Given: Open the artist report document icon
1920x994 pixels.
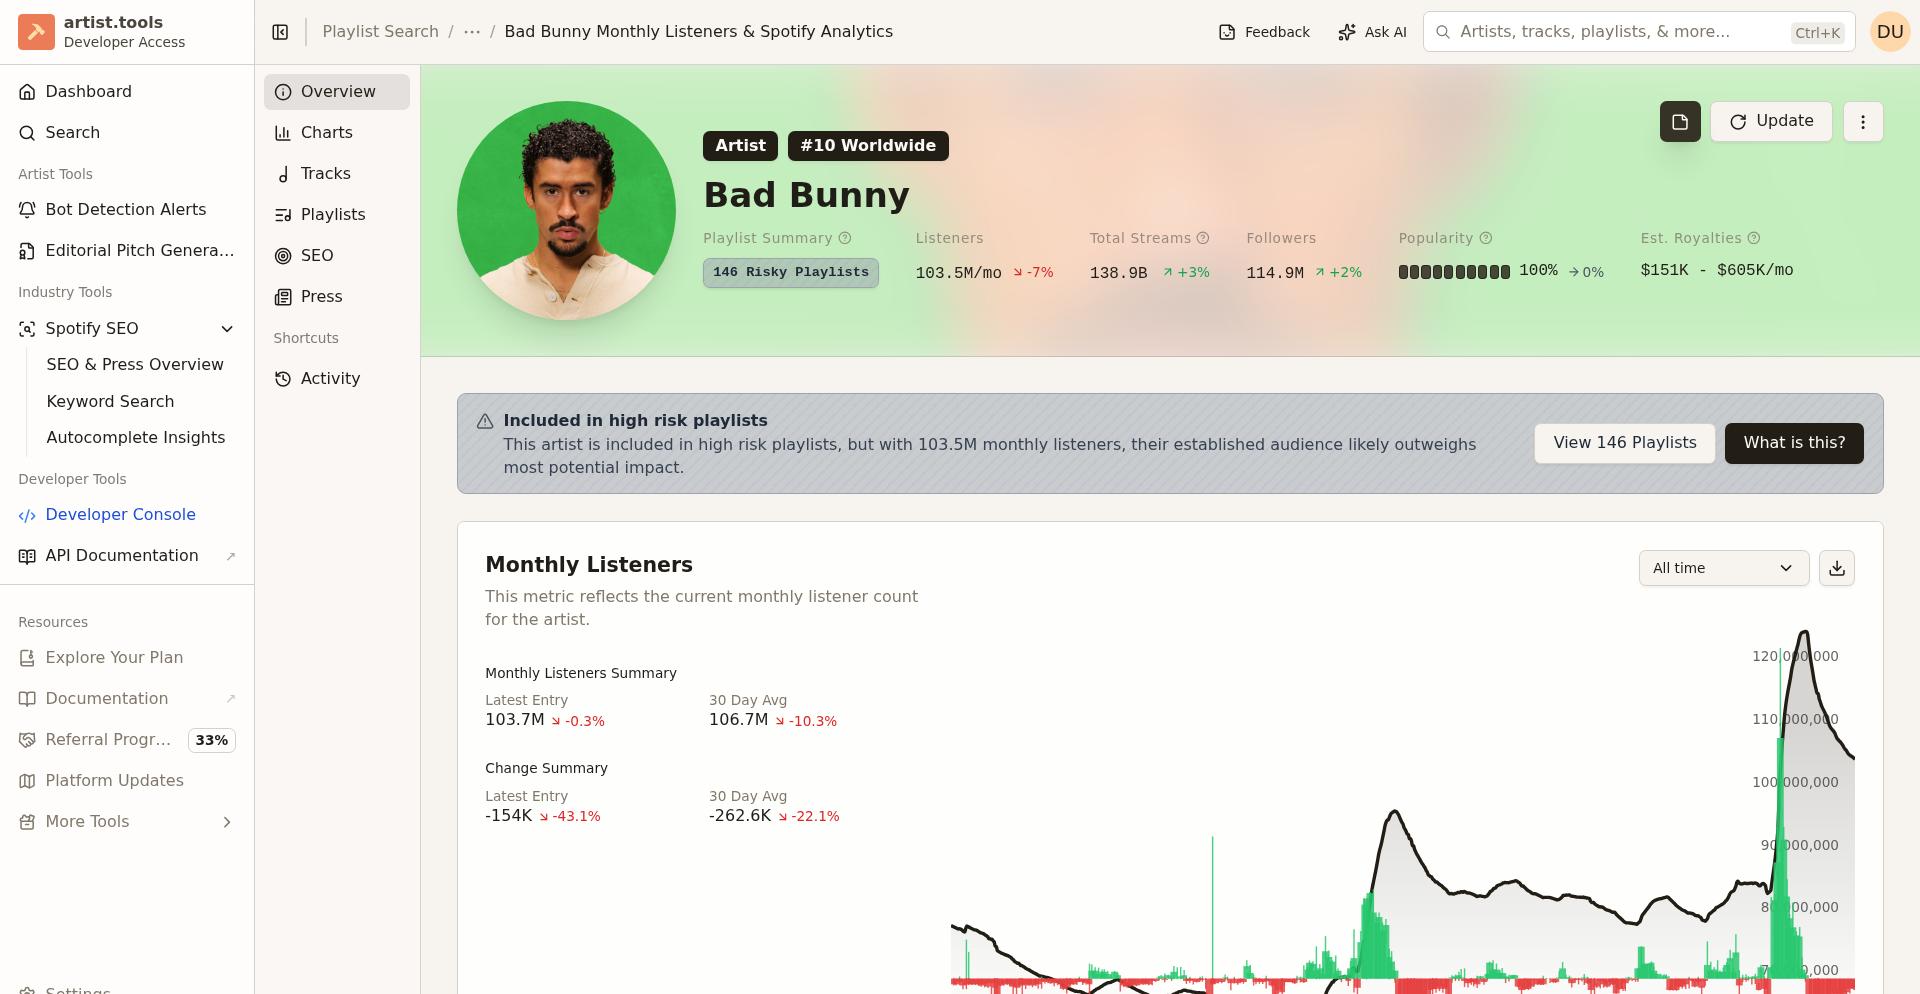Looking at the screenshot, I should 1680,121.
